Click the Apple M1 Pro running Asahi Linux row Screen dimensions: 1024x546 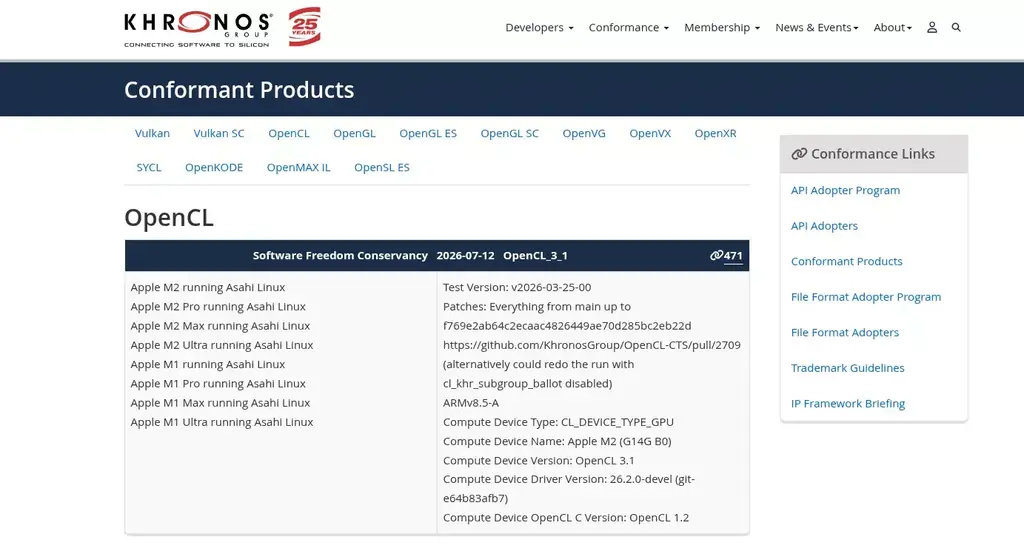218,383
